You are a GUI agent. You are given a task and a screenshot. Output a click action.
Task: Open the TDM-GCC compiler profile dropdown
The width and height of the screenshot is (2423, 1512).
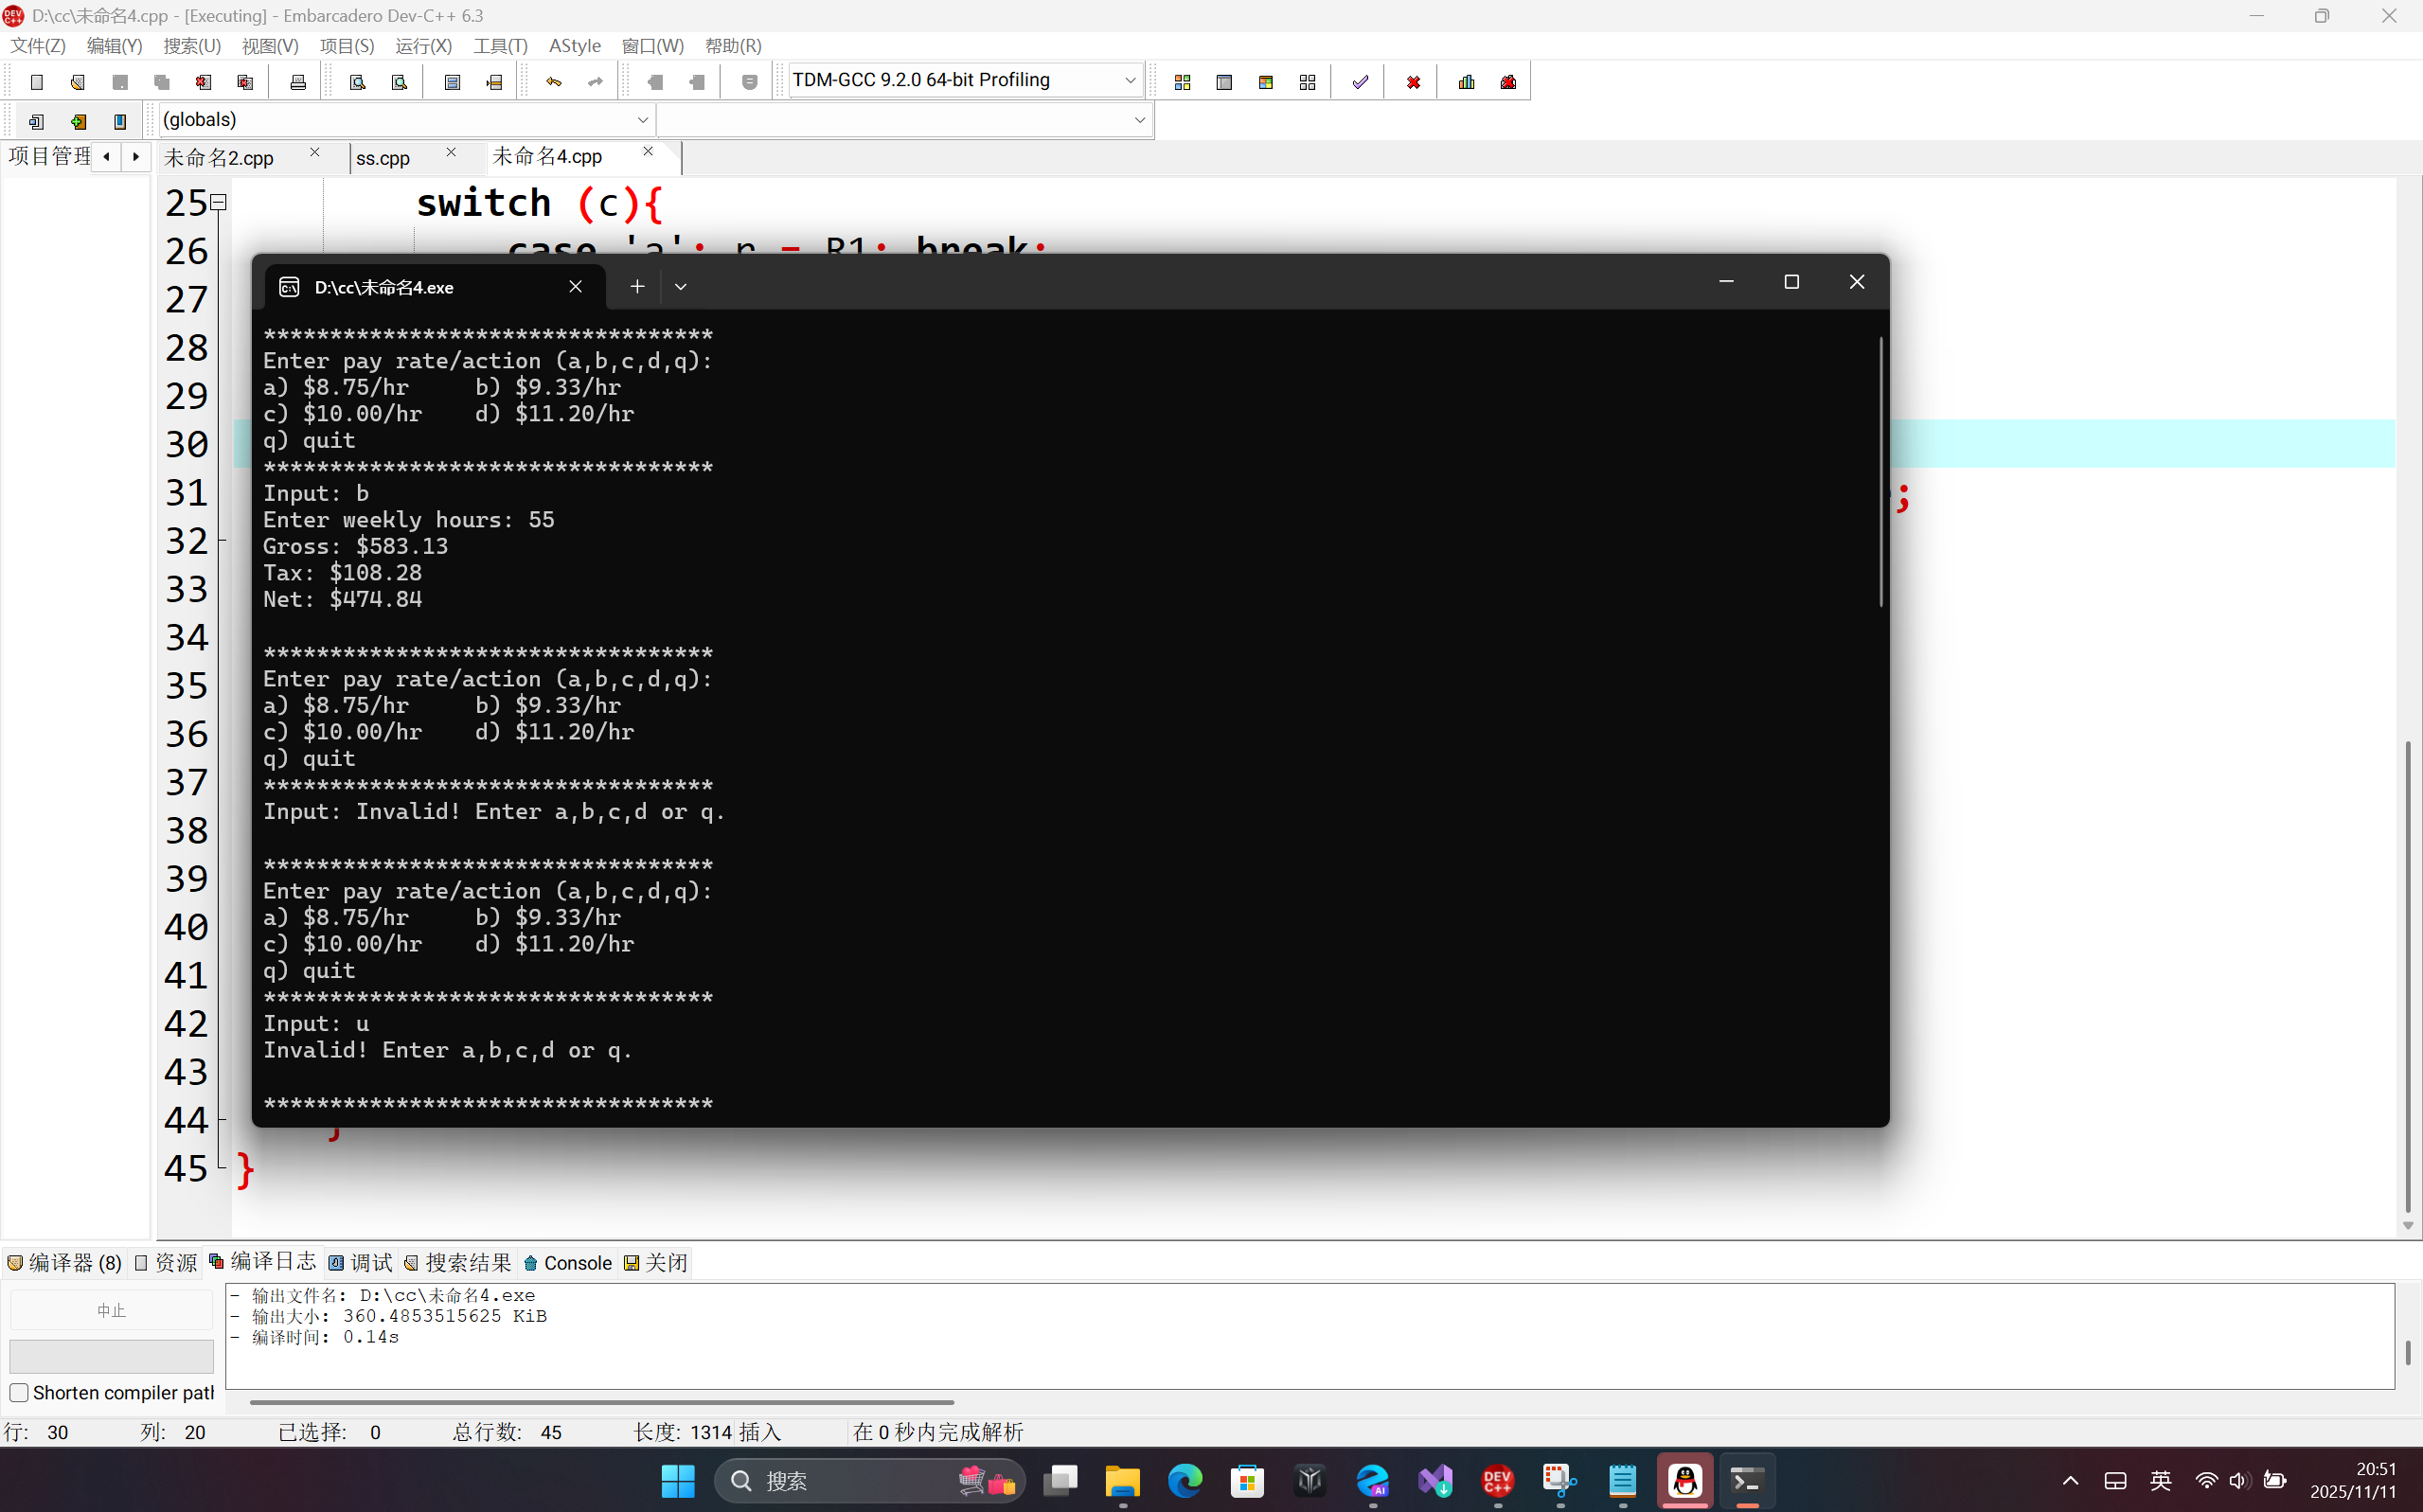(x=1130, y=80)
